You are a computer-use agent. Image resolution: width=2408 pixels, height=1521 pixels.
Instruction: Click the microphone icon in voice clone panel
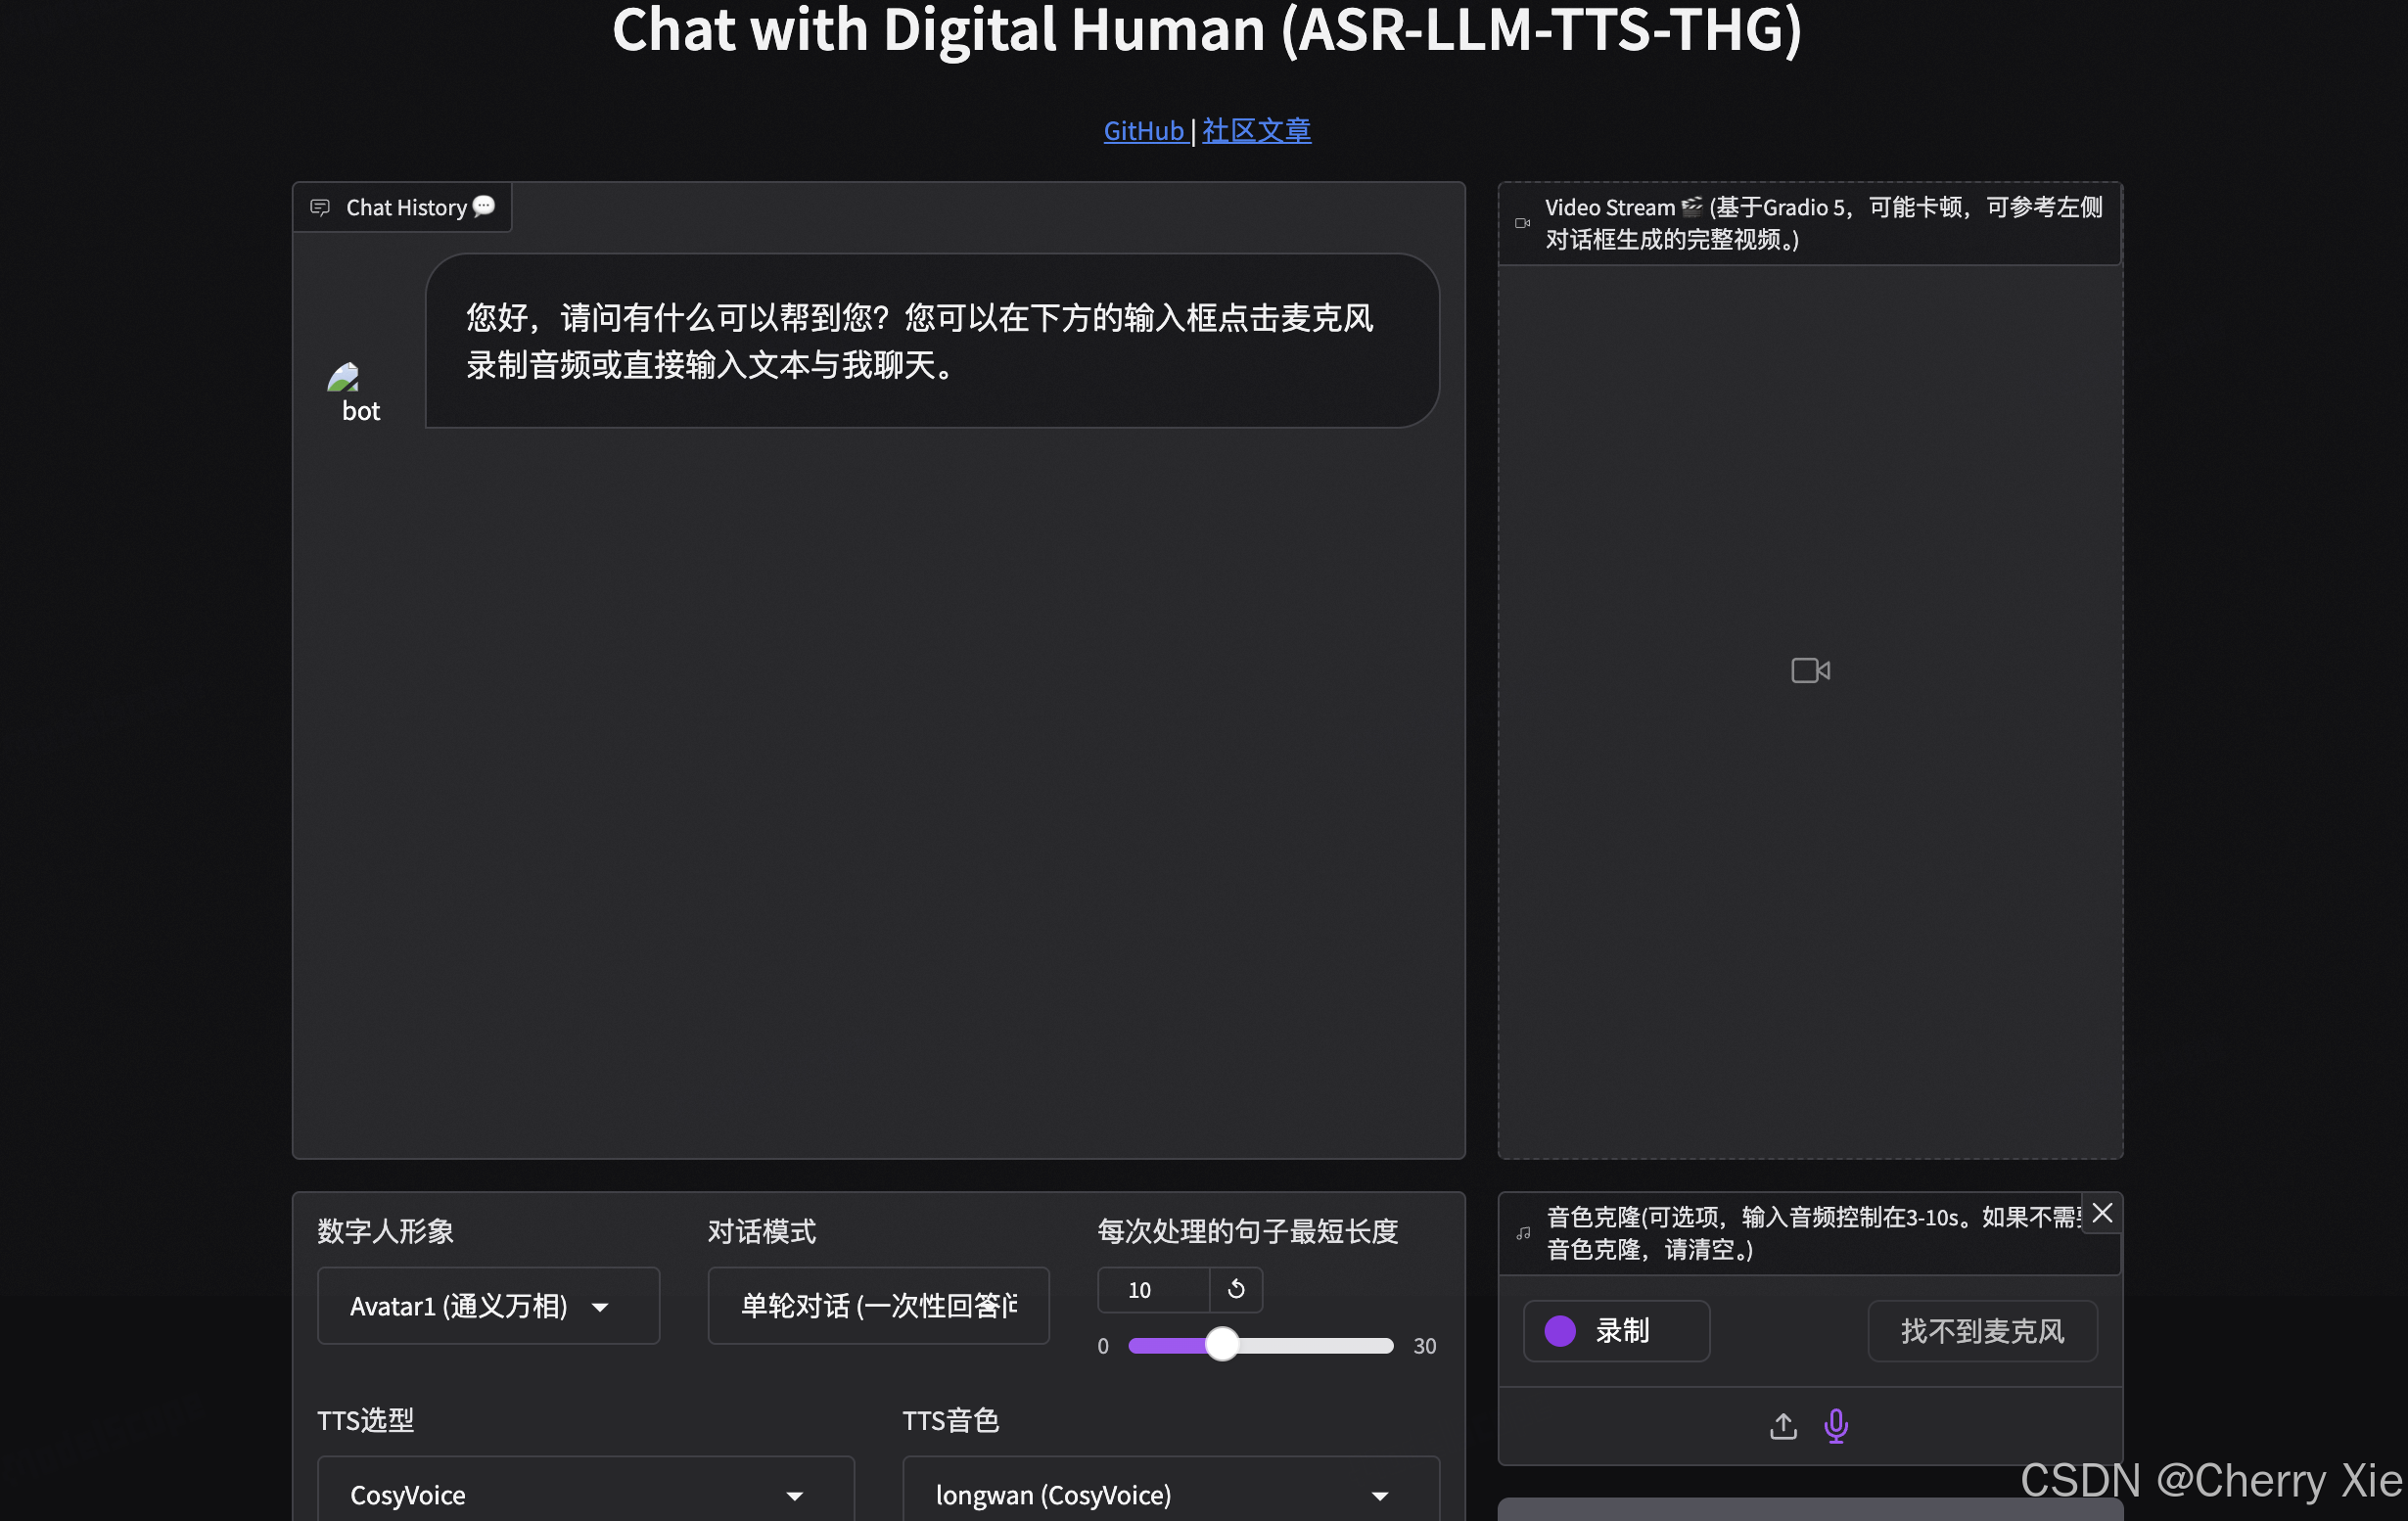[x=1836, y=1425]
